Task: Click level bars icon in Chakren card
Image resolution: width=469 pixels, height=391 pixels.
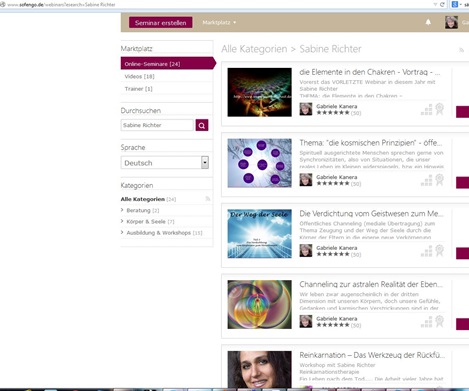Action: (426, 110)
